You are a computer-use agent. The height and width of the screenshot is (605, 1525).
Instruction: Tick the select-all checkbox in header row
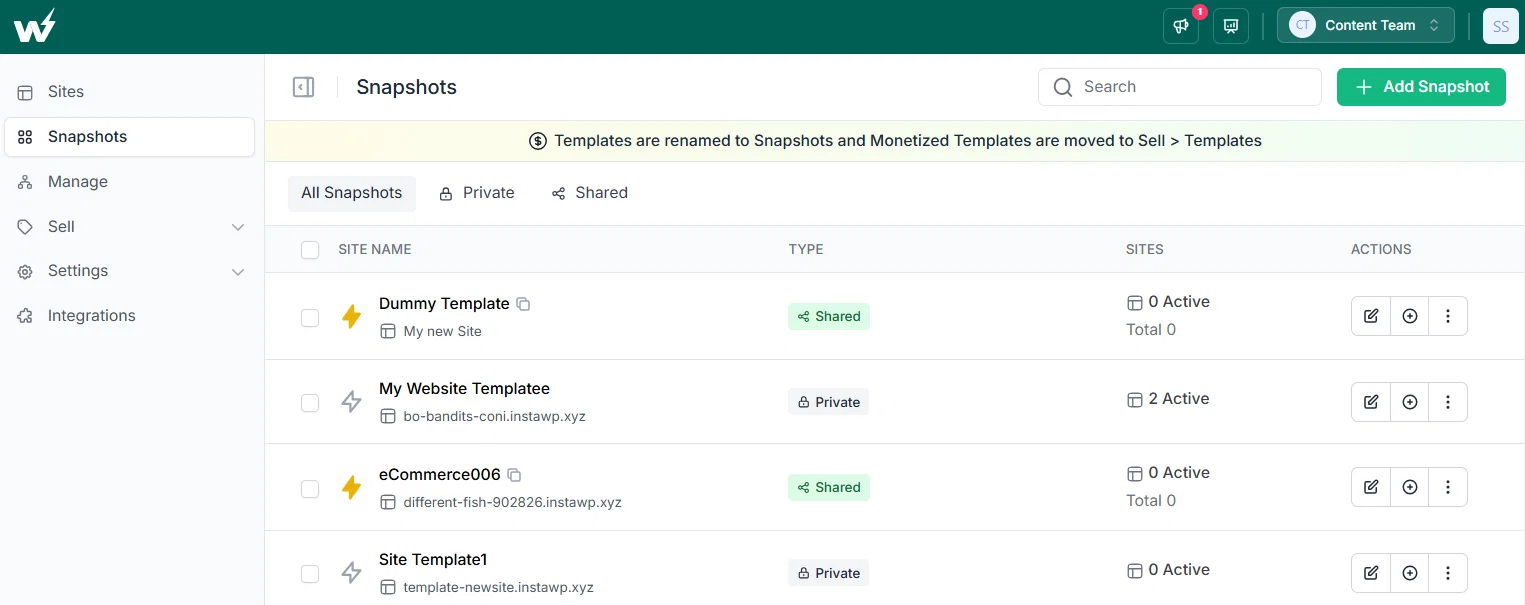click(310, 249)
